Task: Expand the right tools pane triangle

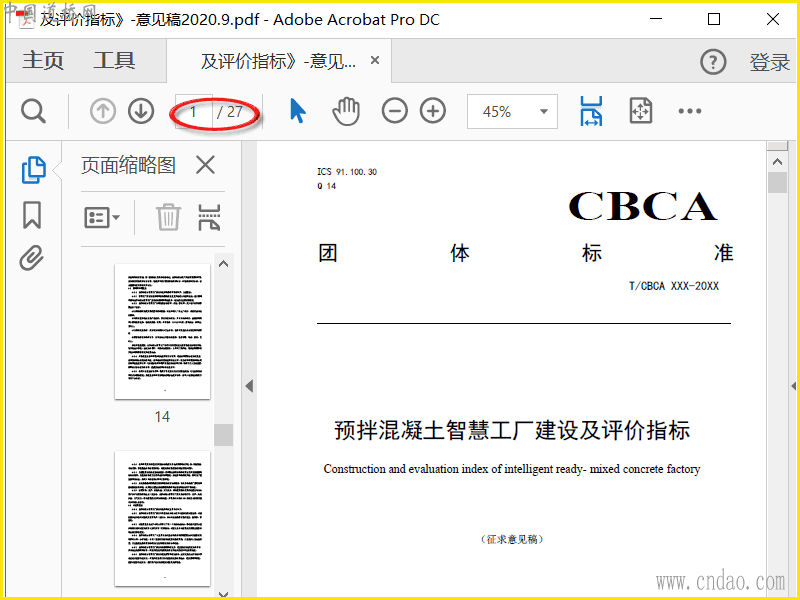Action: tap(794, 386)
